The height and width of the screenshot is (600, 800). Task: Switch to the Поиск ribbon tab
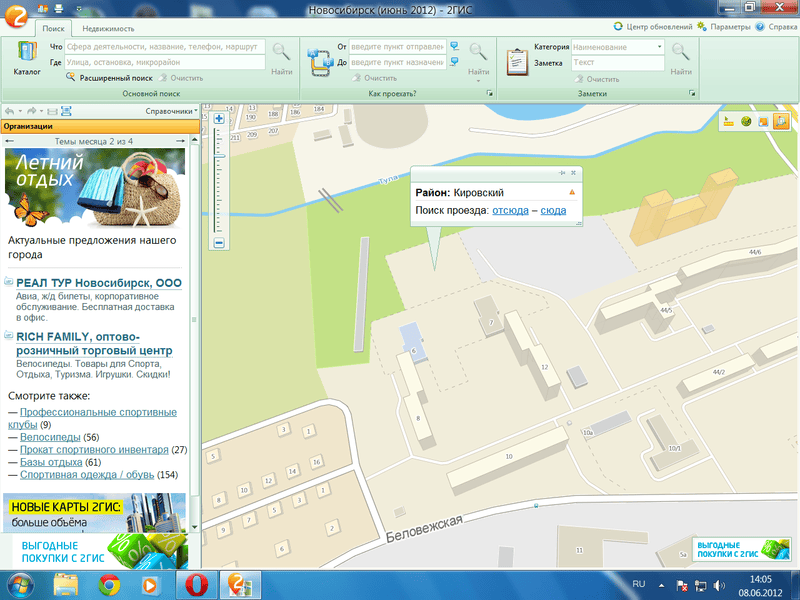click(53, 29)
